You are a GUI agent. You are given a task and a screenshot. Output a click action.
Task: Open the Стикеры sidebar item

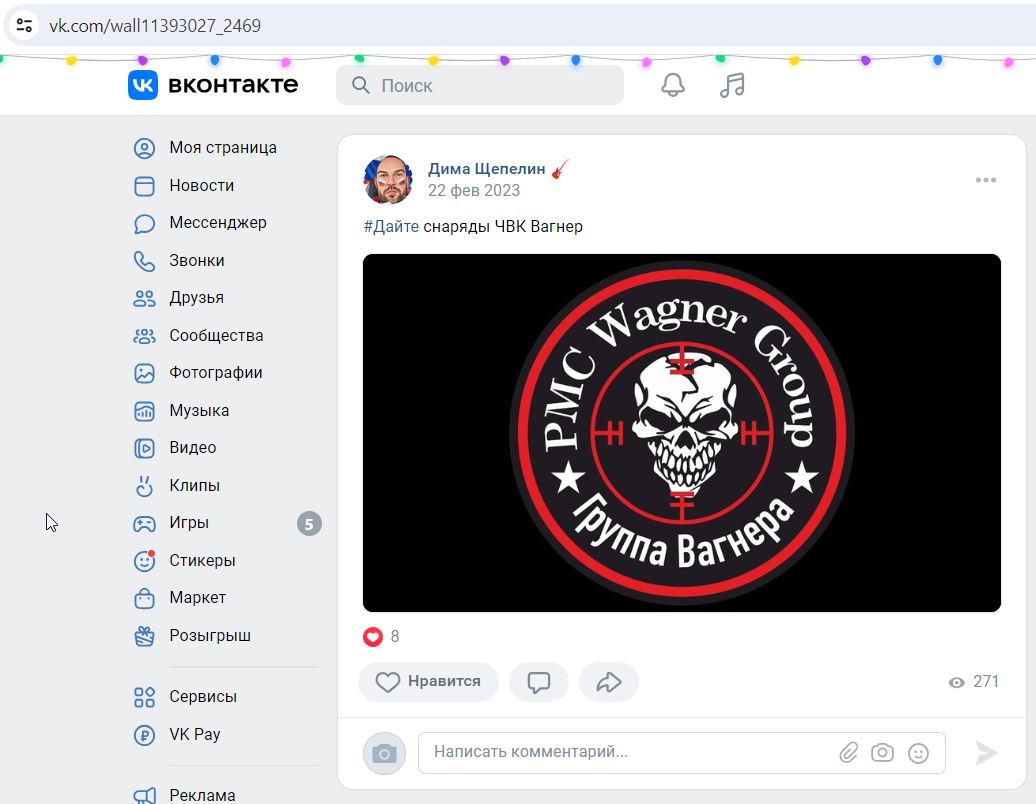[202, 561]
